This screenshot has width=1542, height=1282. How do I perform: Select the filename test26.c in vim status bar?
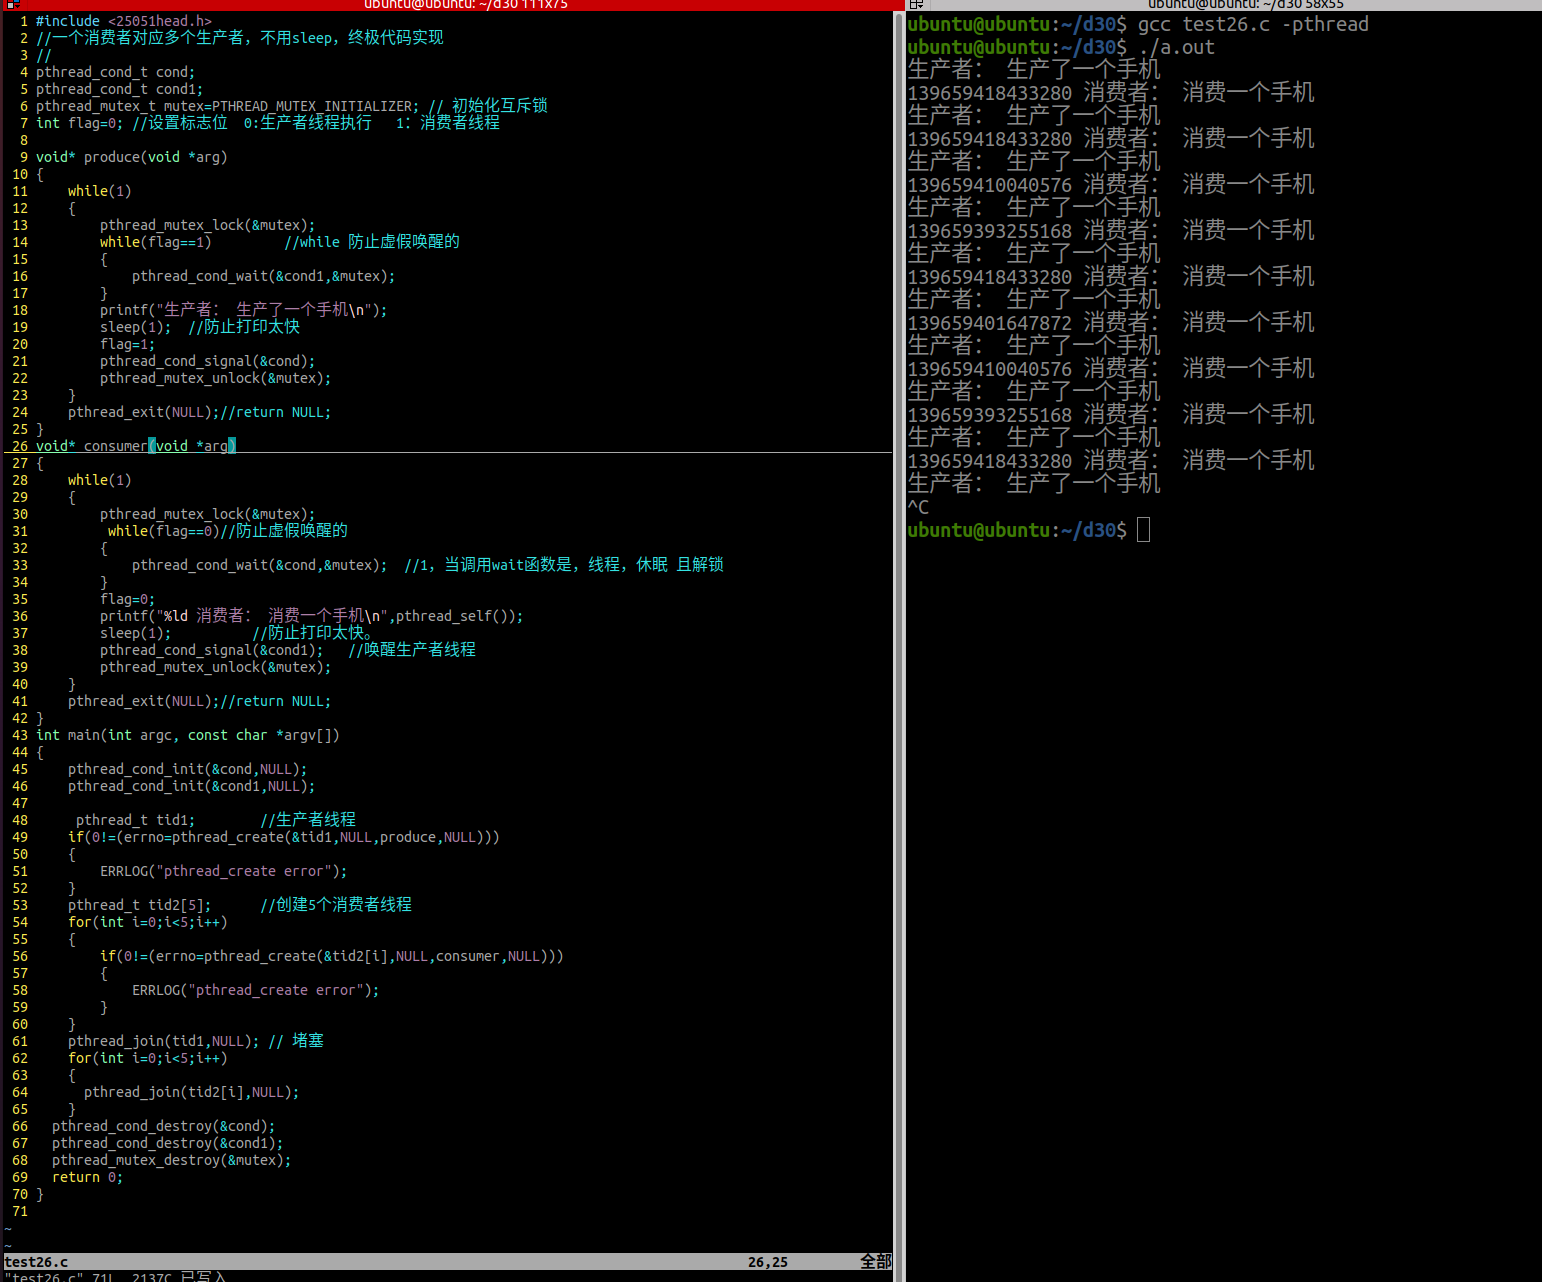pyautogui.click(x=36, y=1261)
